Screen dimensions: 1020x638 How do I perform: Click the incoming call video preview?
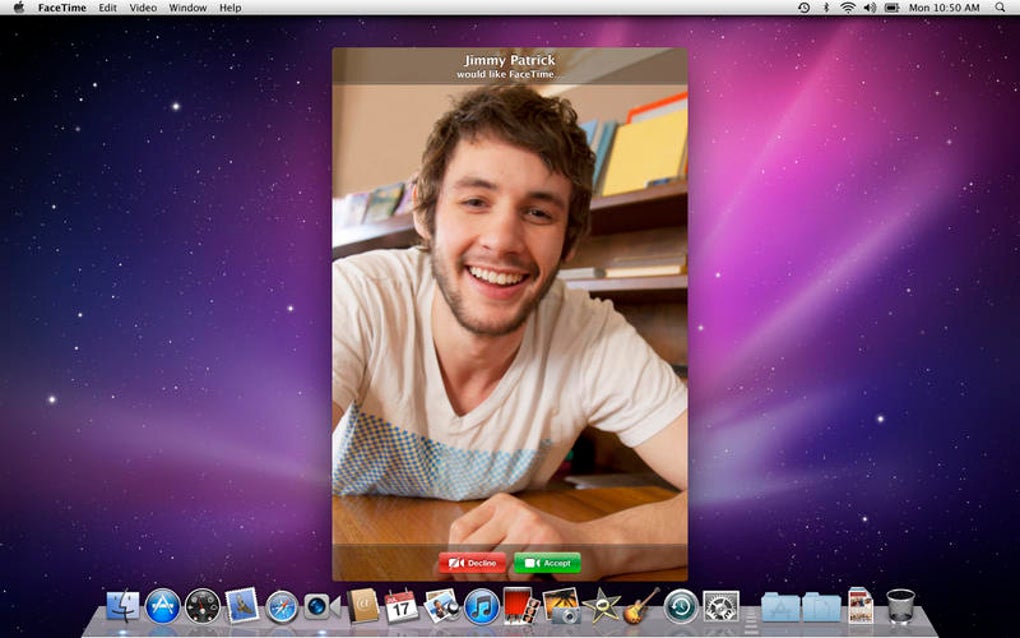point(509,314)
